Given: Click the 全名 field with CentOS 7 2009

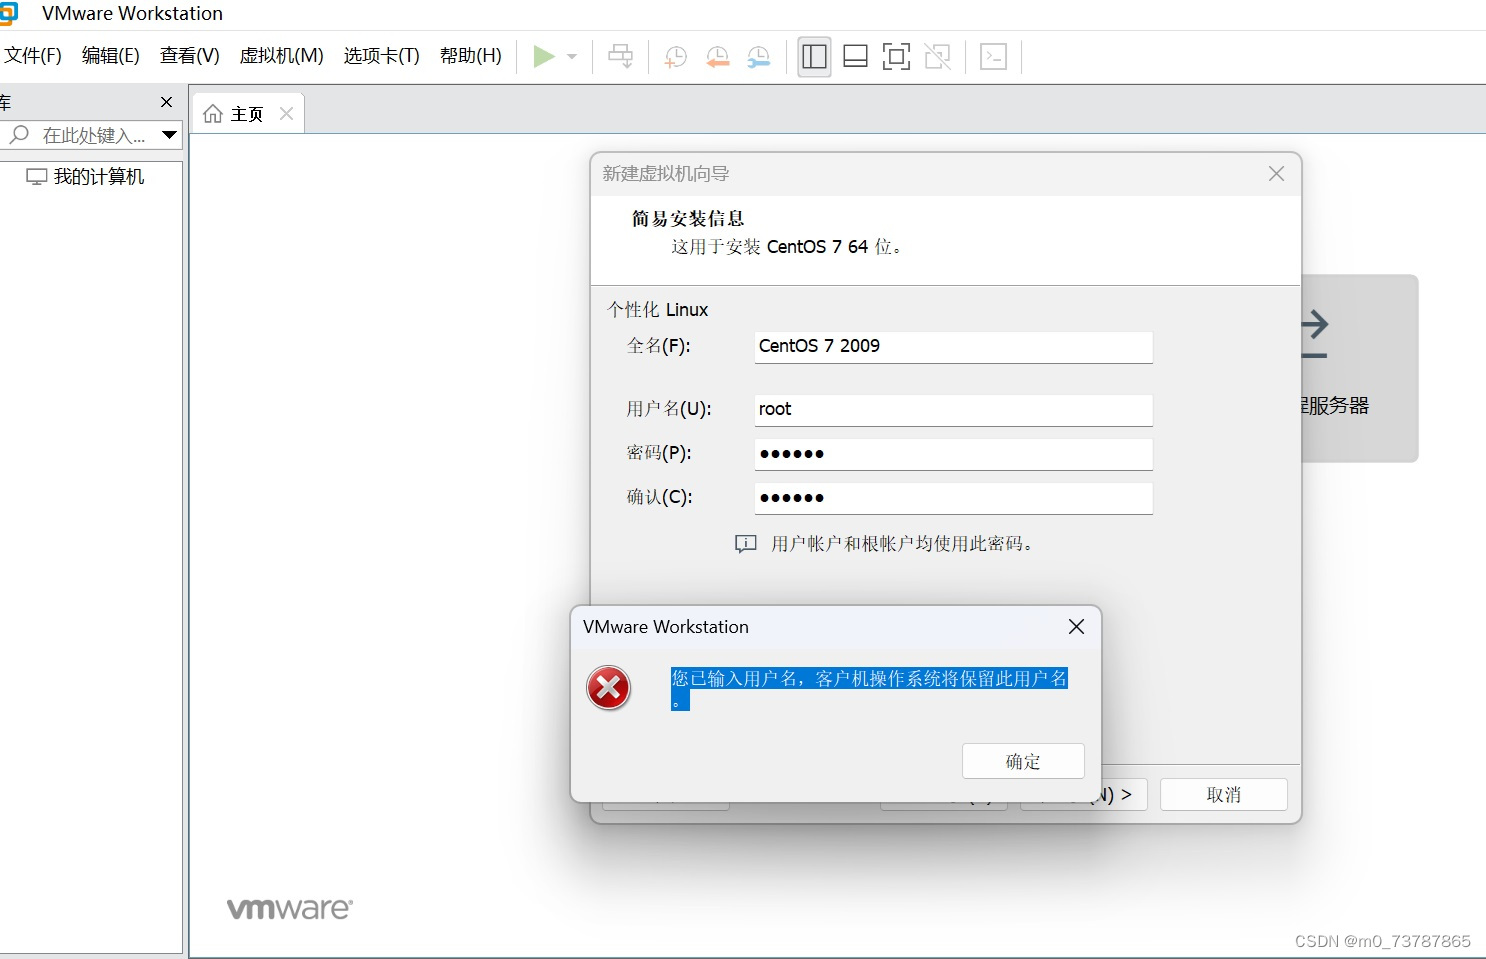Looking at the screenshot, I should point(953,347).
